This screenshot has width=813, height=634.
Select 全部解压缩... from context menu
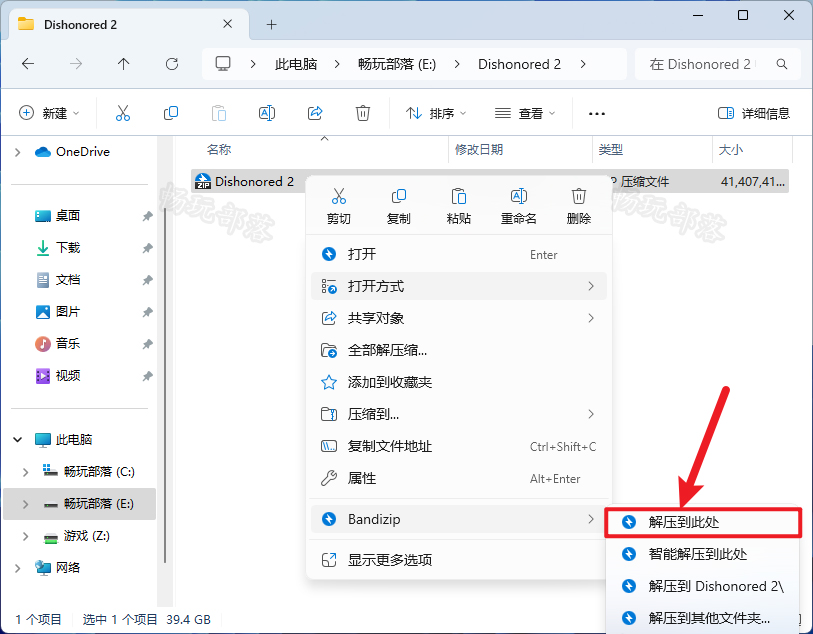point(459,350)
